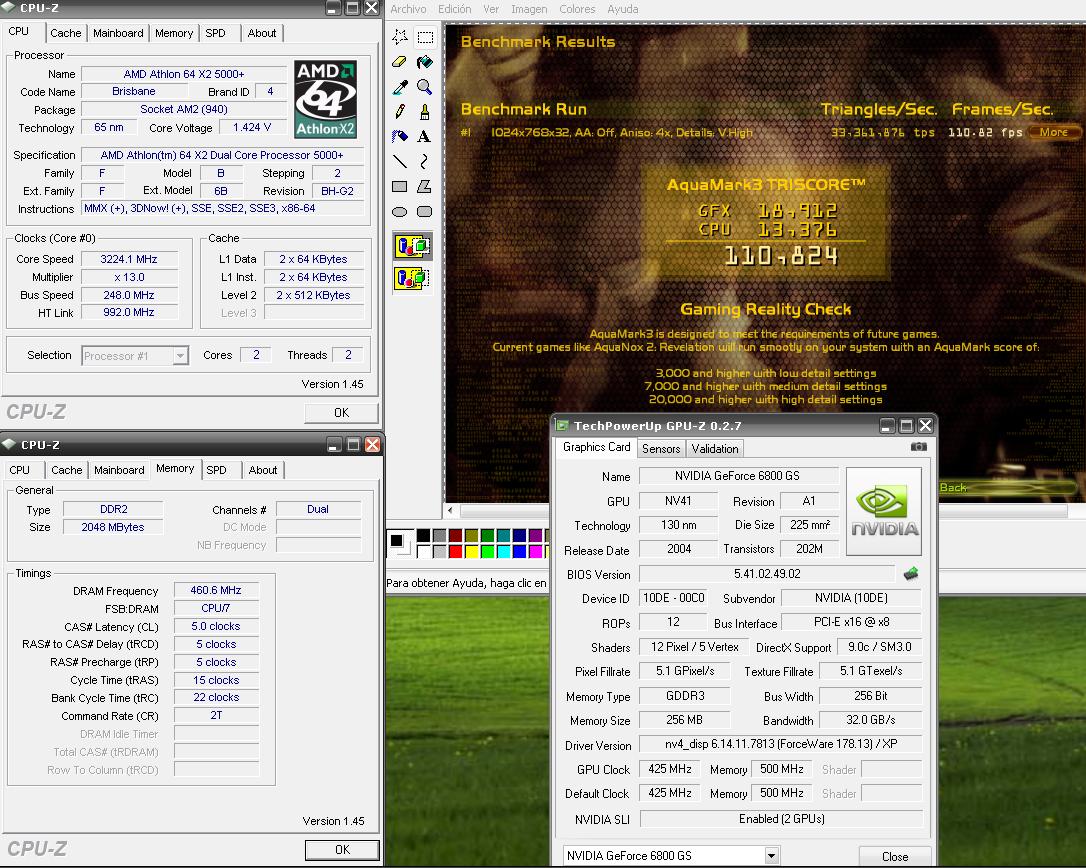Viewport: 1086px width, 868px height.
Task: Click the Close button in GPU-Z
Action: point(895,857)
